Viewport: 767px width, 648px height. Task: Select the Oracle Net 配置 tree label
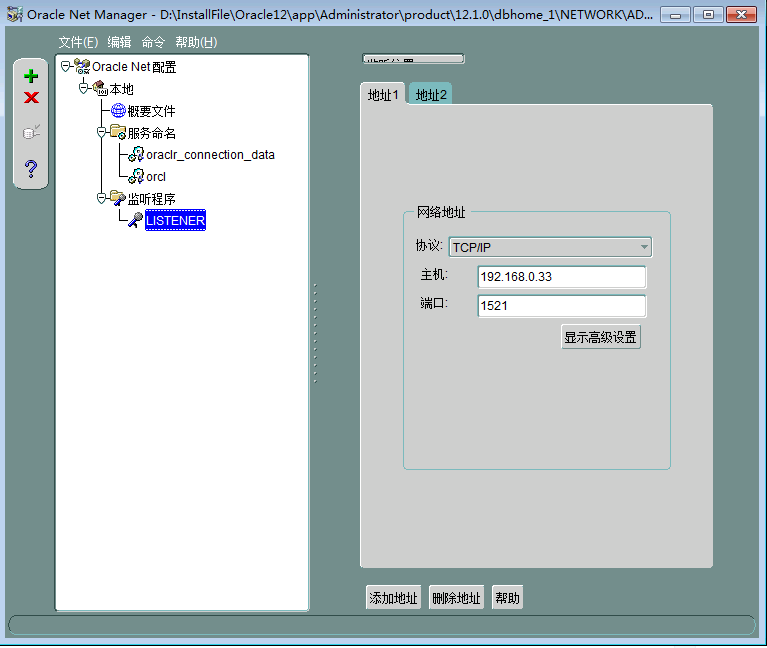pos(134,67)
